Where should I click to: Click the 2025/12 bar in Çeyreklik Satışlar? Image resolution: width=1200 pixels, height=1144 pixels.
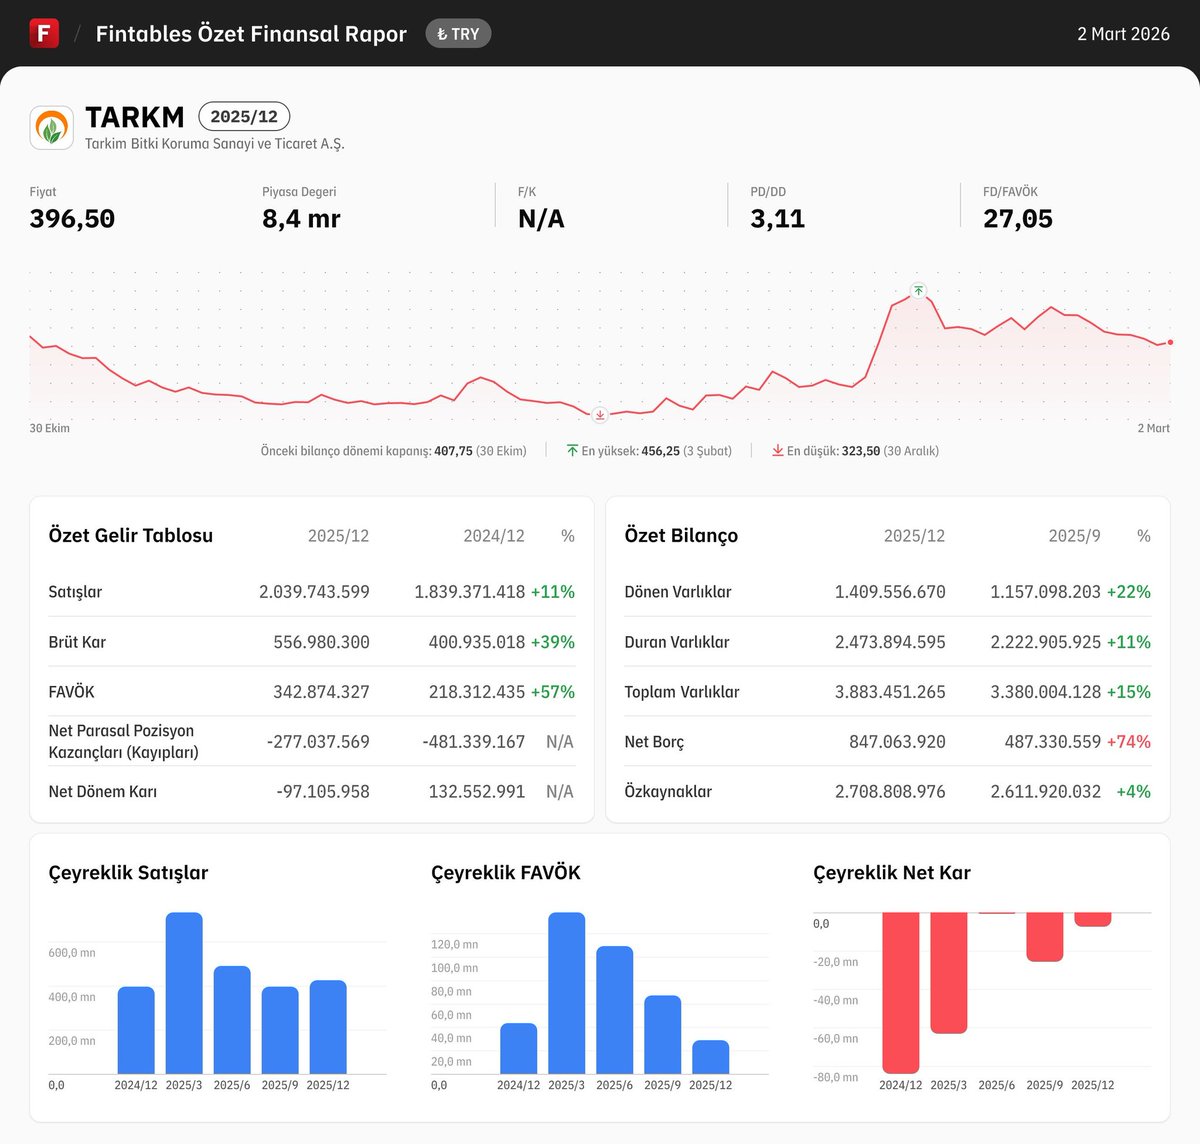[x=328, y=1027]
